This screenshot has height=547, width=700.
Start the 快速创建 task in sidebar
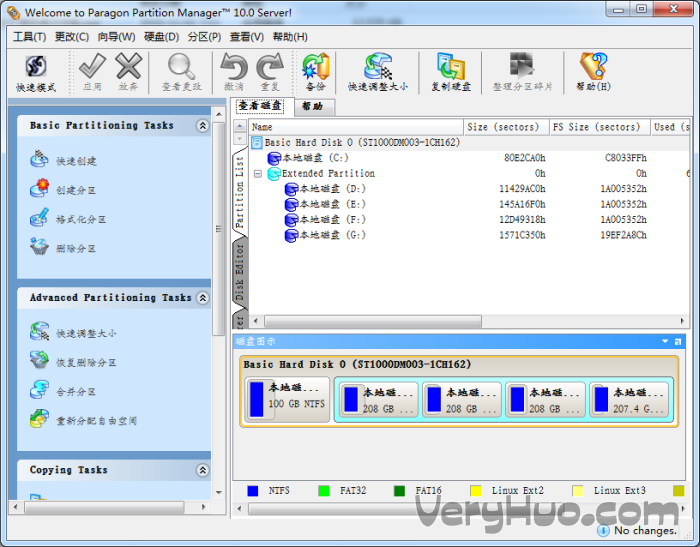[x=63, y=160]
